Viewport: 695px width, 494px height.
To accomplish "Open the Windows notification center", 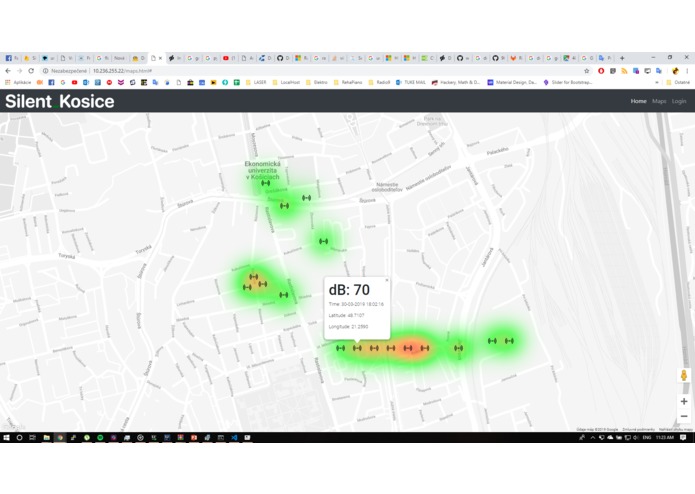I will (683, 437).
